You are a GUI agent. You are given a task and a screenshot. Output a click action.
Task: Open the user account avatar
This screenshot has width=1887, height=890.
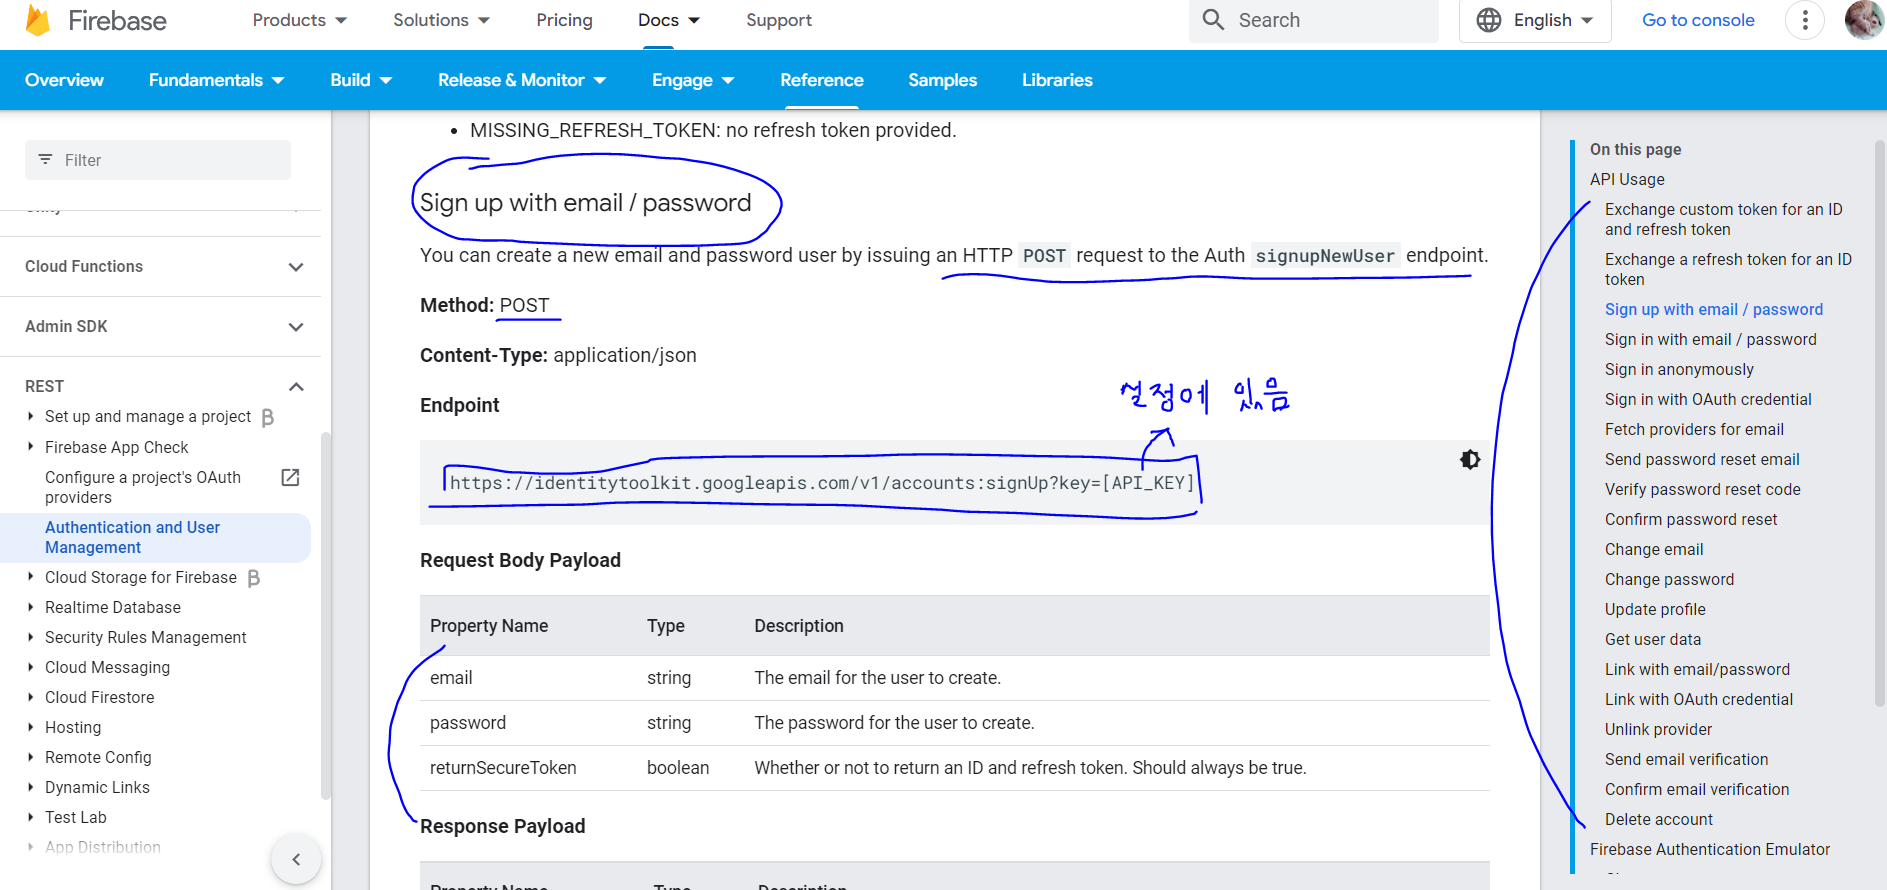1864,20
